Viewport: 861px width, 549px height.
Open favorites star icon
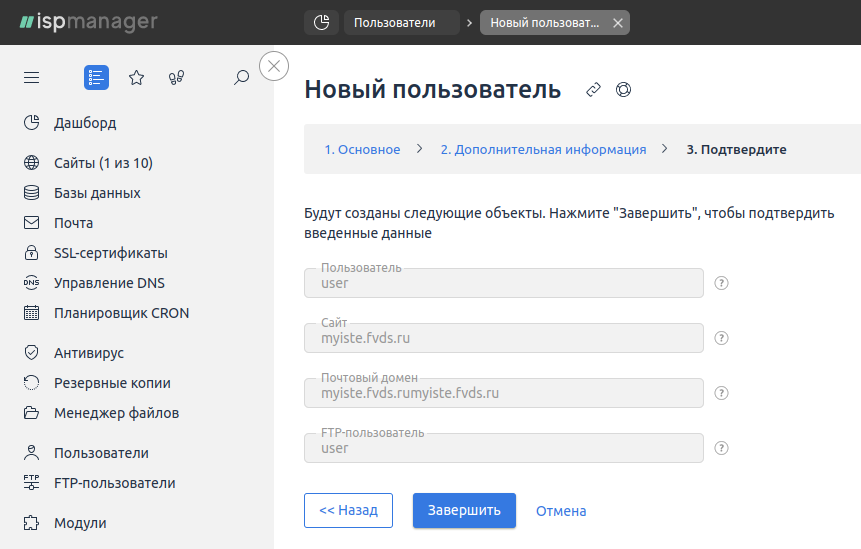(136, 77)
